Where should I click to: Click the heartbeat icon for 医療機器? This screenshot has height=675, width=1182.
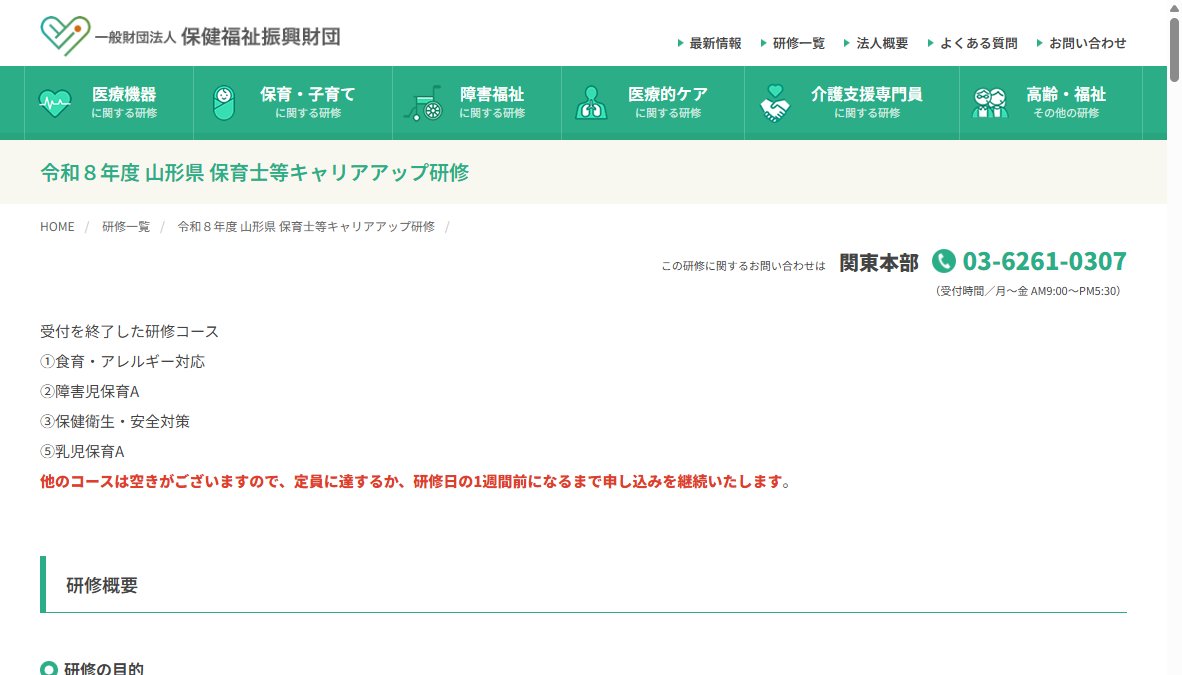[55, 103]
